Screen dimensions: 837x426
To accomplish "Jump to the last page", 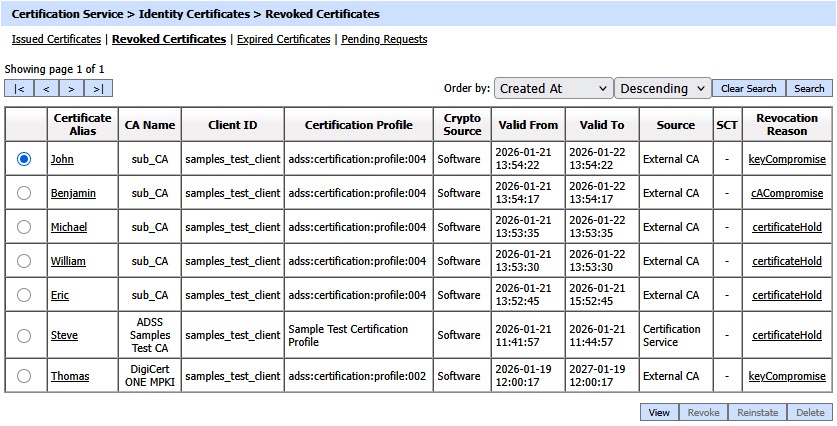I will coord(98,89).
